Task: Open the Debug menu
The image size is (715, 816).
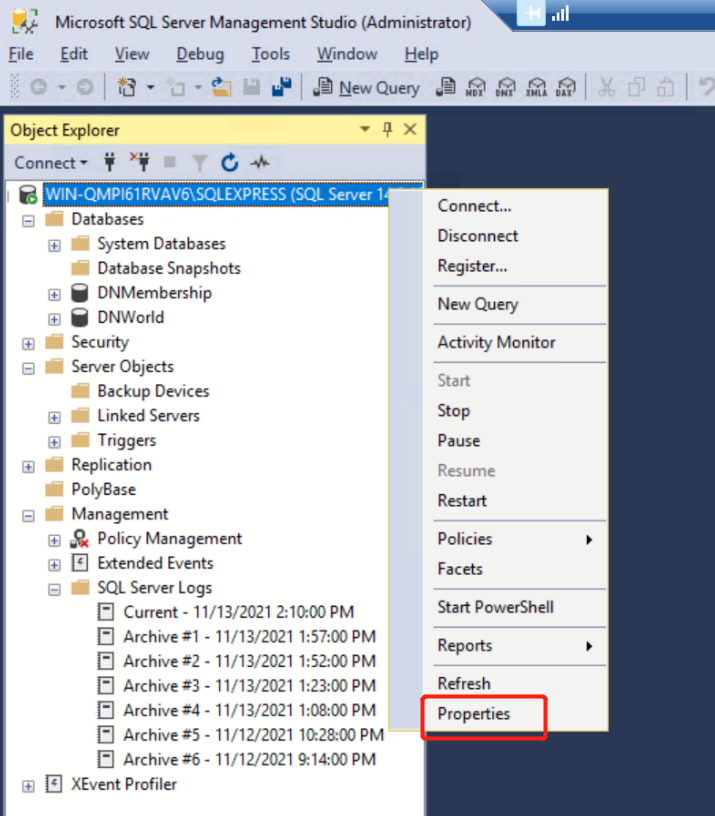Action: (x=200, y=54)
